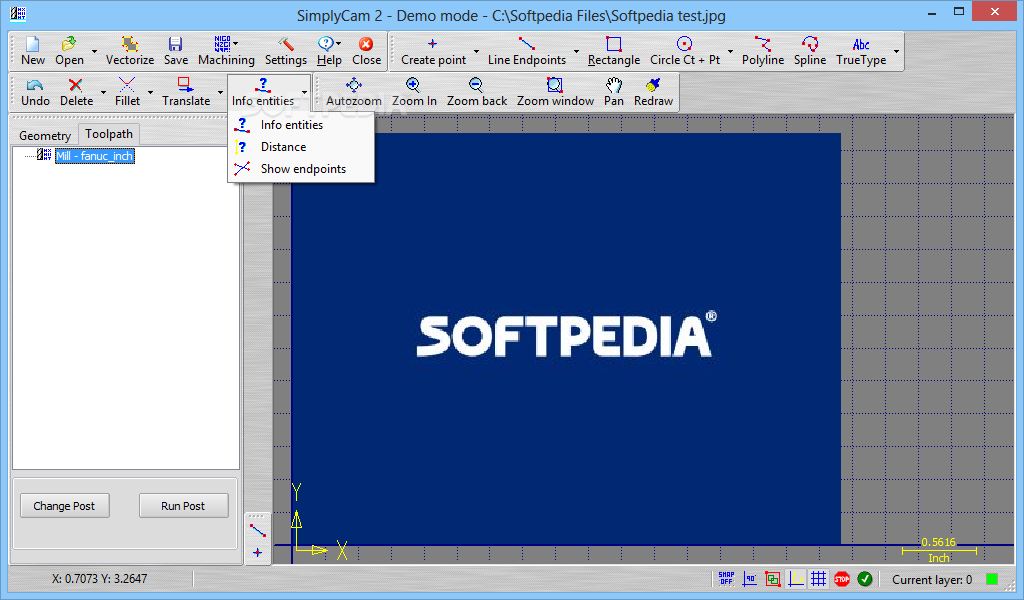Expand the Delete dropdown arrow
Screen dimensions: 1024x600
point(103,92)
